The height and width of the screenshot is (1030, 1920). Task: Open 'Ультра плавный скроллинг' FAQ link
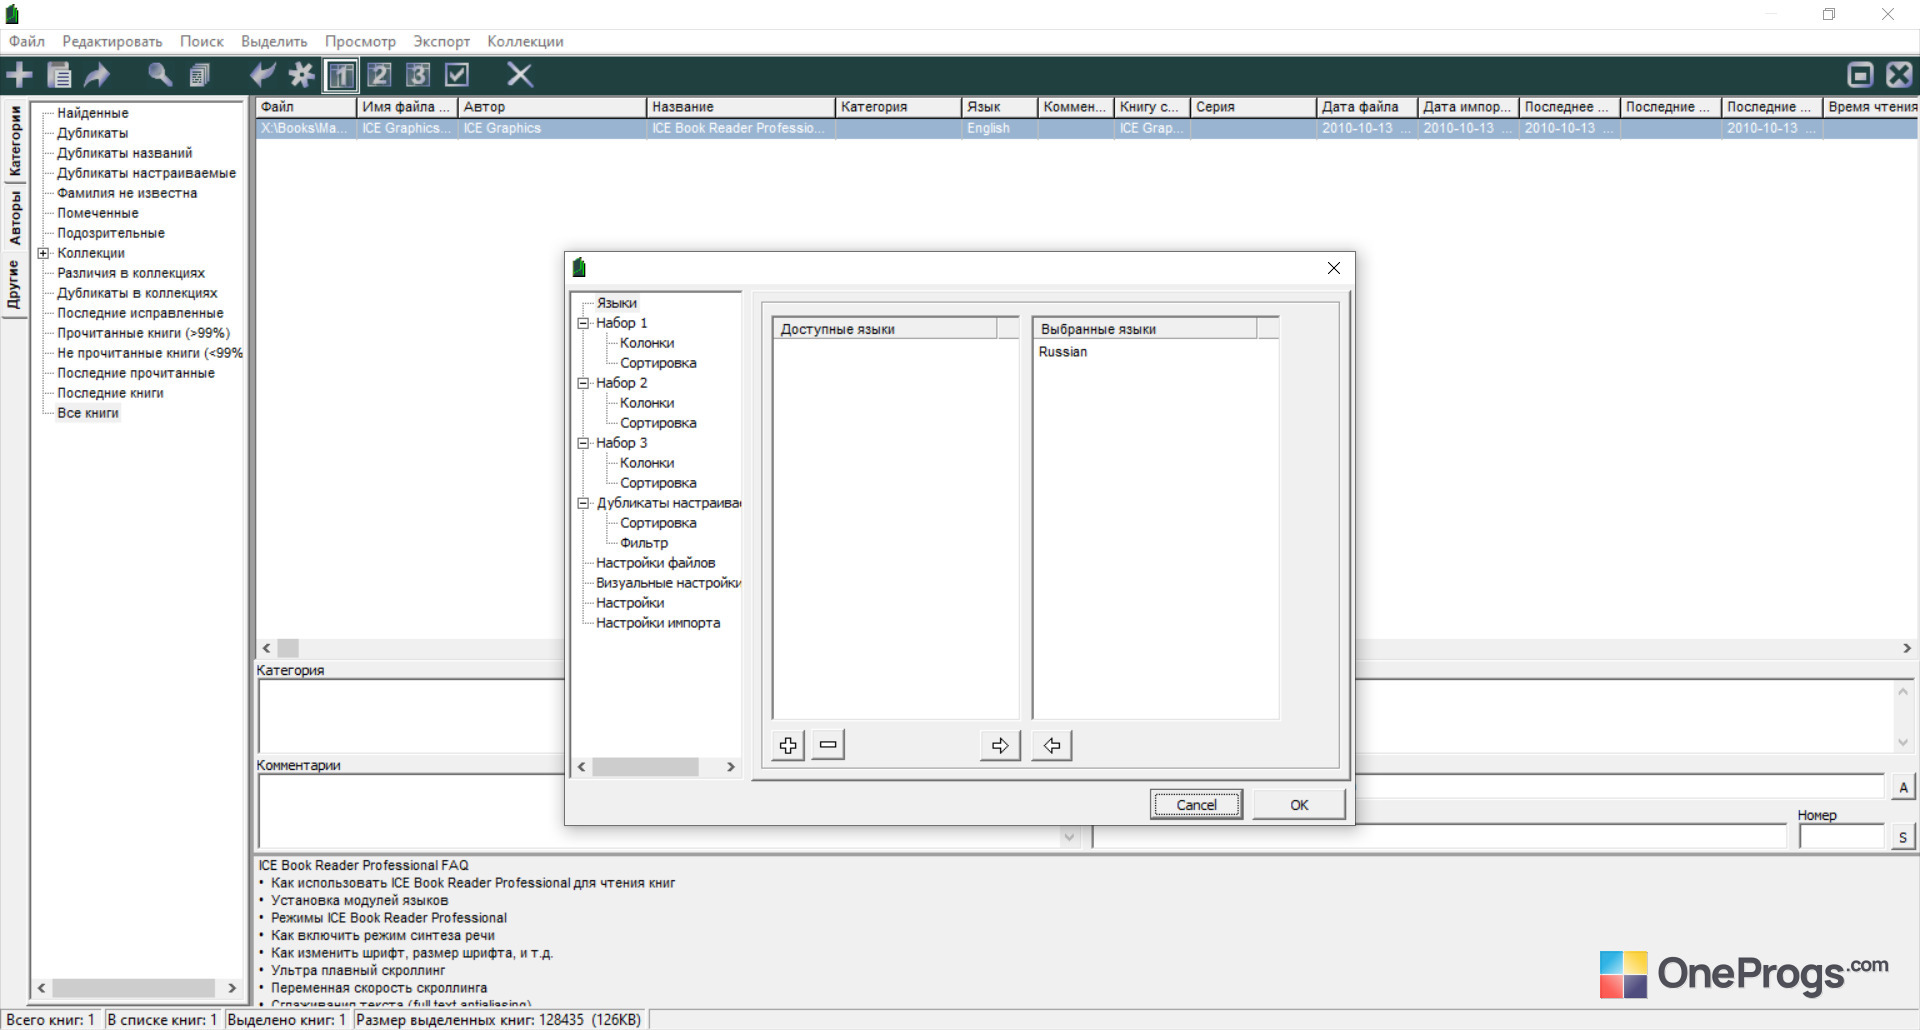pyautogui.click(x=358, y=970)
